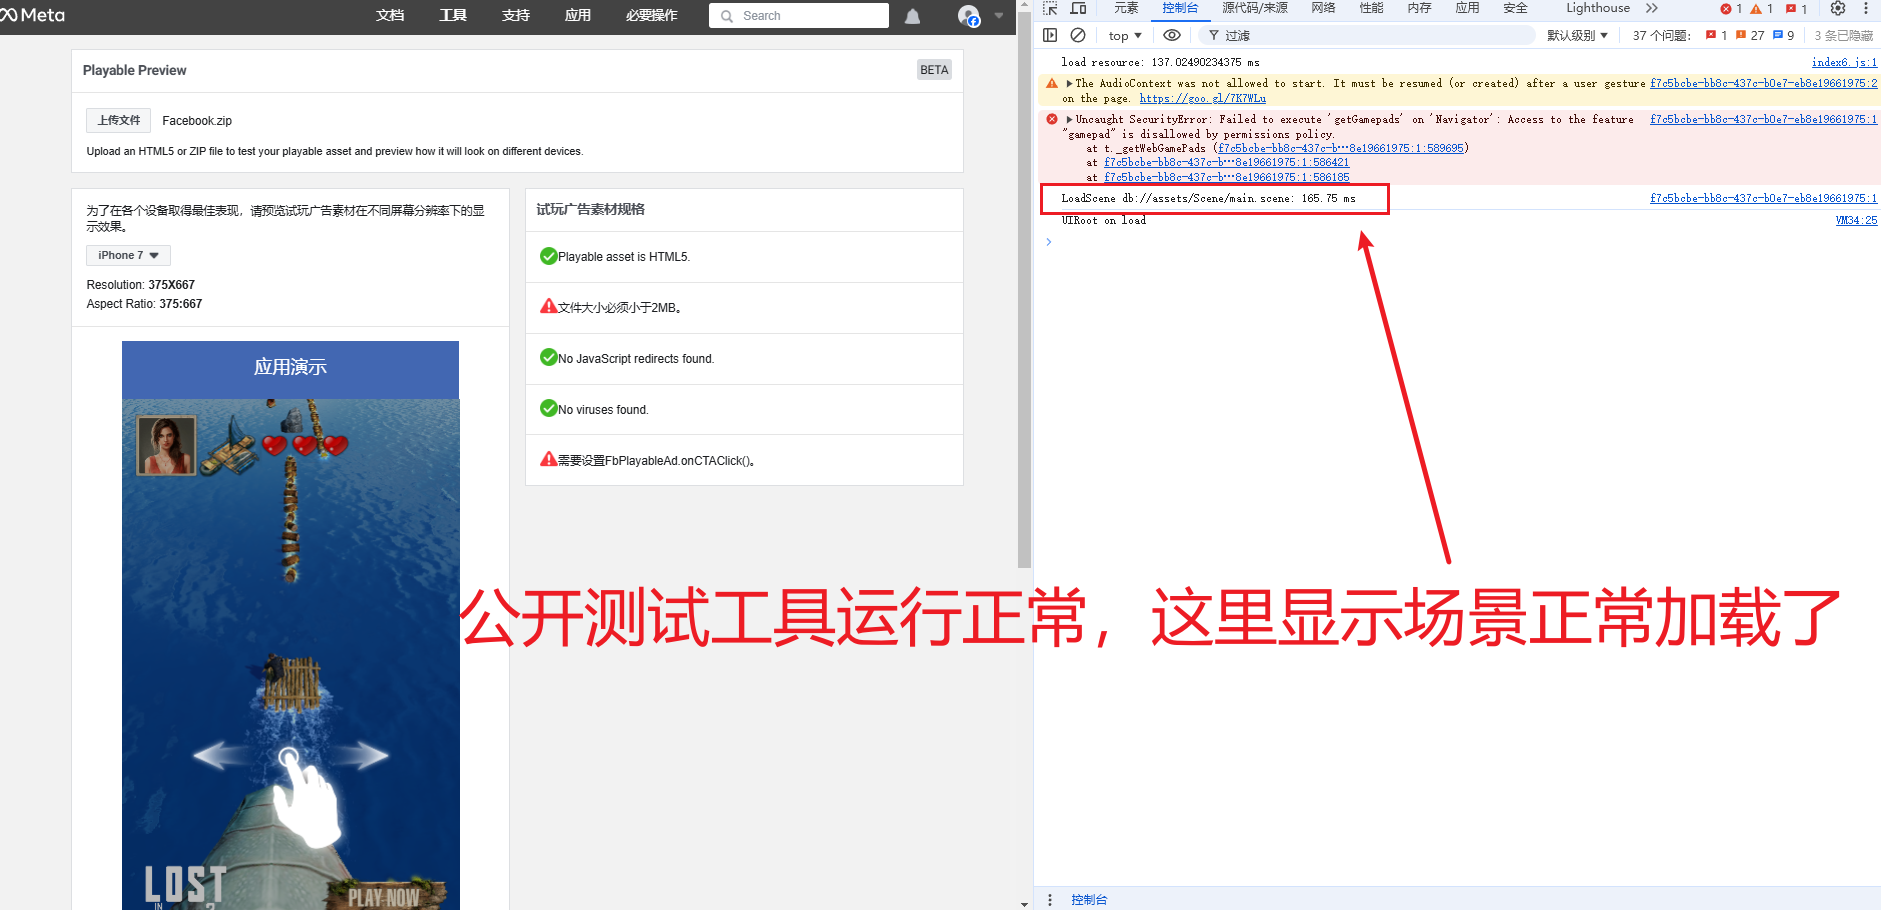Open the iPhone 7 device dropdown
1881x910 pixels.
128,255
